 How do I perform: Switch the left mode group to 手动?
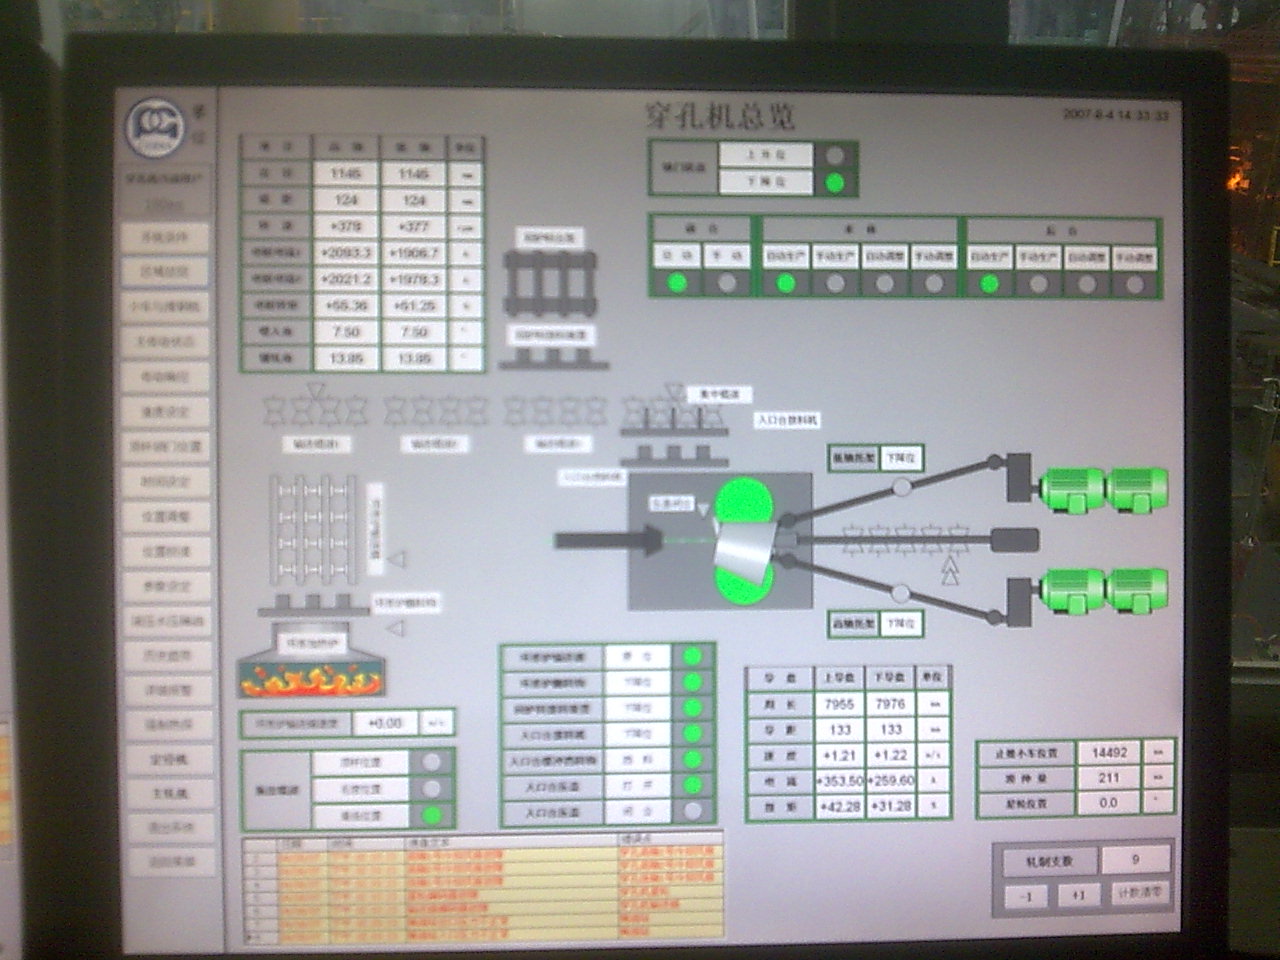727,257
